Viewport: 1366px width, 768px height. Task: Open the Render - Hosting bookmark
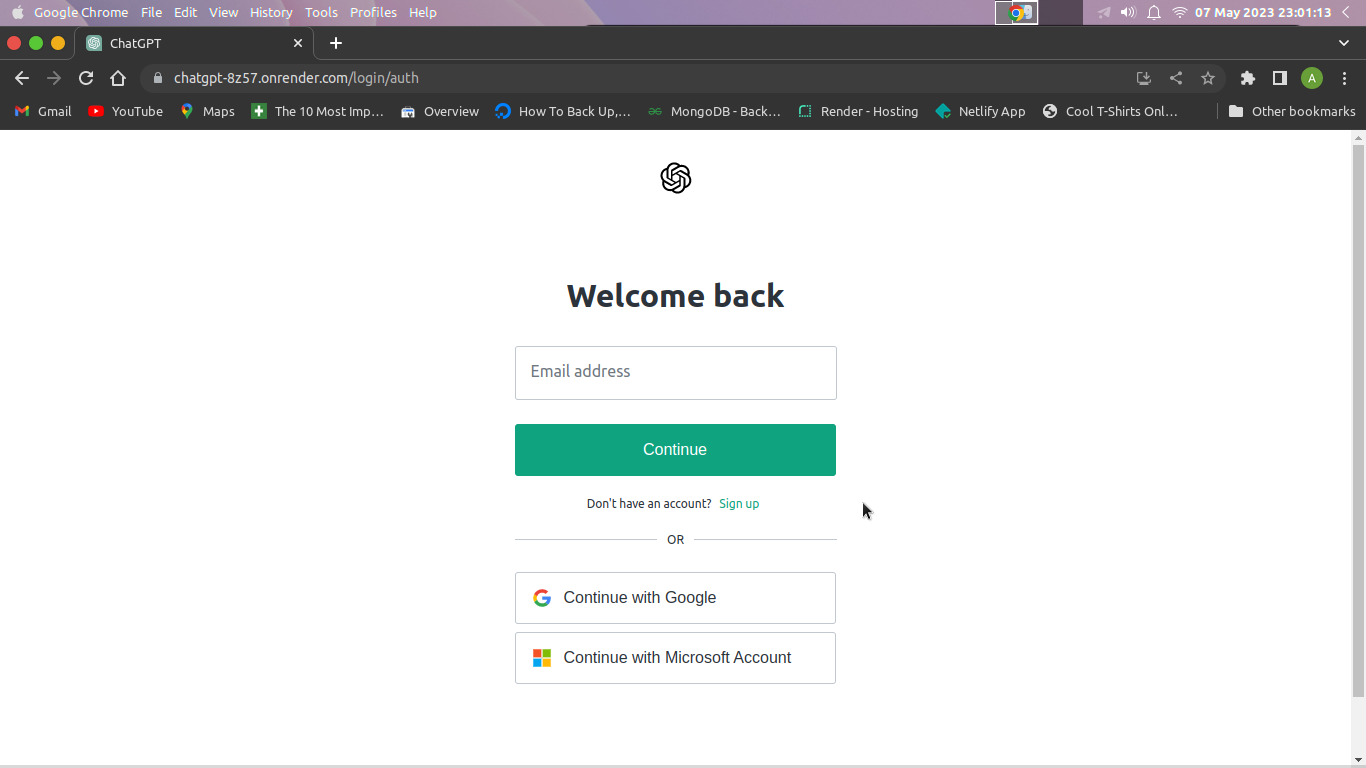click(x=858, y=111)
